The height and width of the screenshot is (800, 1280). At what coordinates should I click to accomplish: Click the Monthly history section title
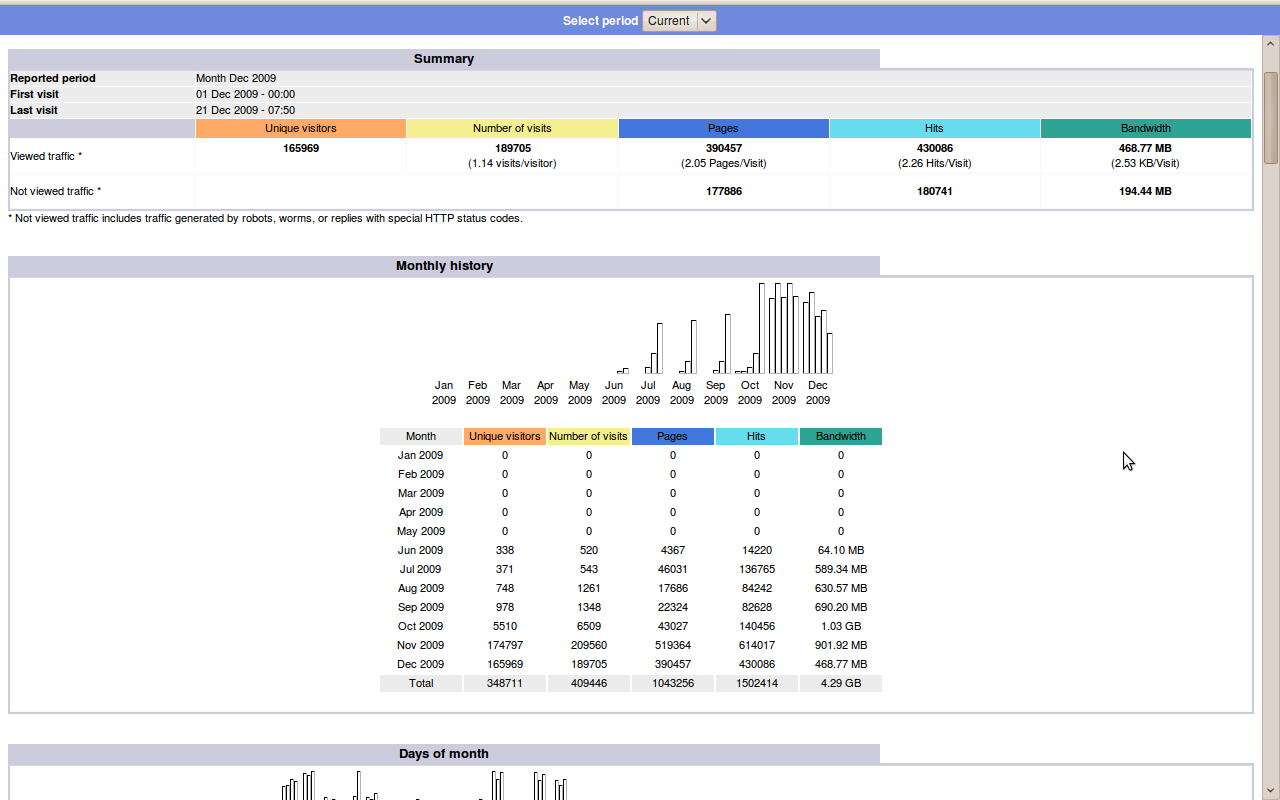[x=444, y=266]
